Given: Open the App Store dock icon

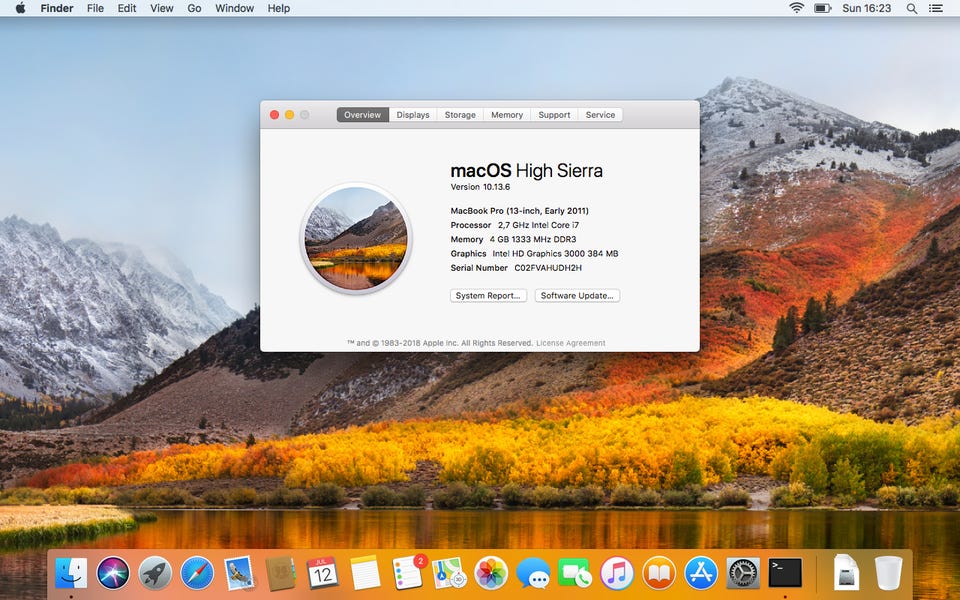Looking at the screenshot, I should [700, 573].
